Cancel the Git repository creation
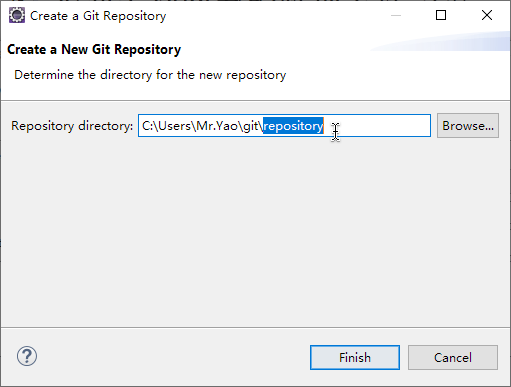Image resolution: width=511 pixels, height=387 pixels. [x=453, y=357]
